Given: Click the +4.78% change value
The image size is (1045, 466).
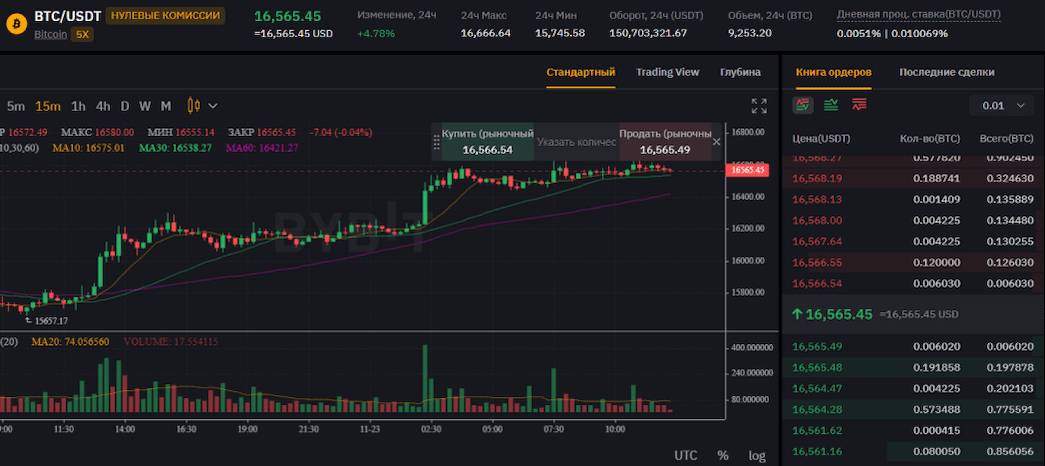Looking at the screenshot, I should click(x=376, y=33).
